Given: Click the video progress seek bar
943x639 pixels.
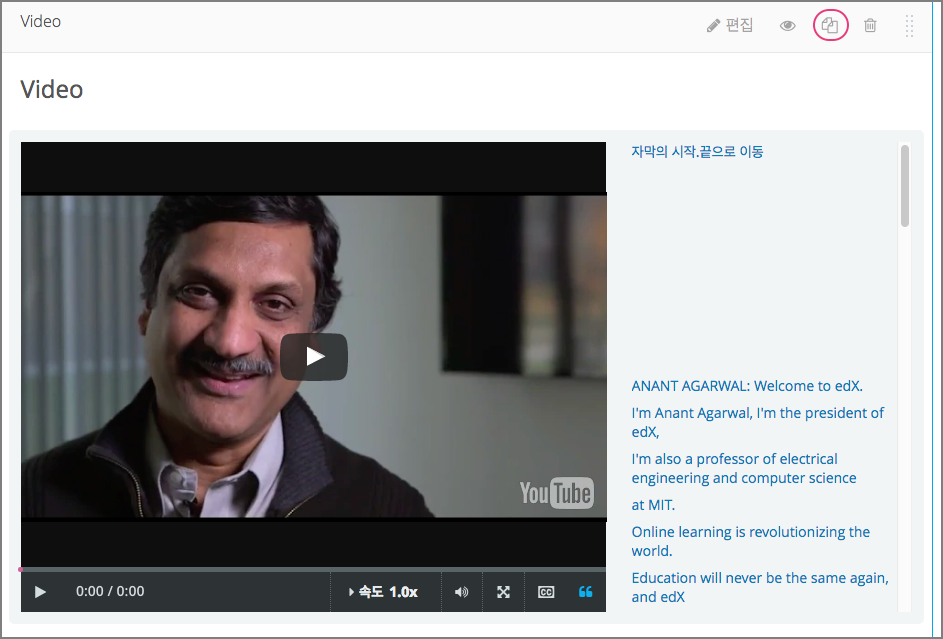Looking at the screenshot, I should (x=313, y=569).
